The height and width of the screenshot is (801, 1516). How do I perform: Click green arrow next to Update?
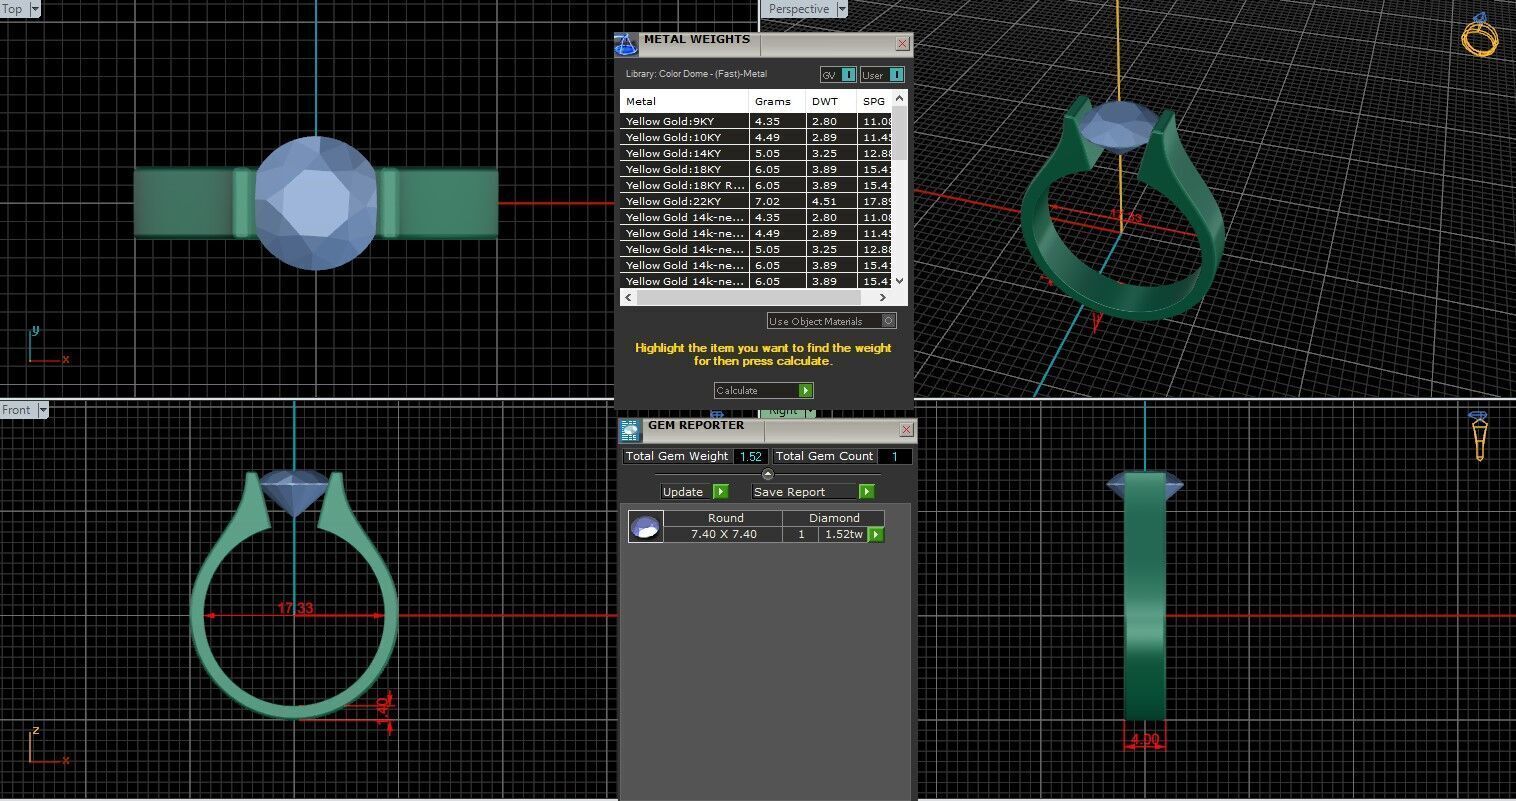721,491
